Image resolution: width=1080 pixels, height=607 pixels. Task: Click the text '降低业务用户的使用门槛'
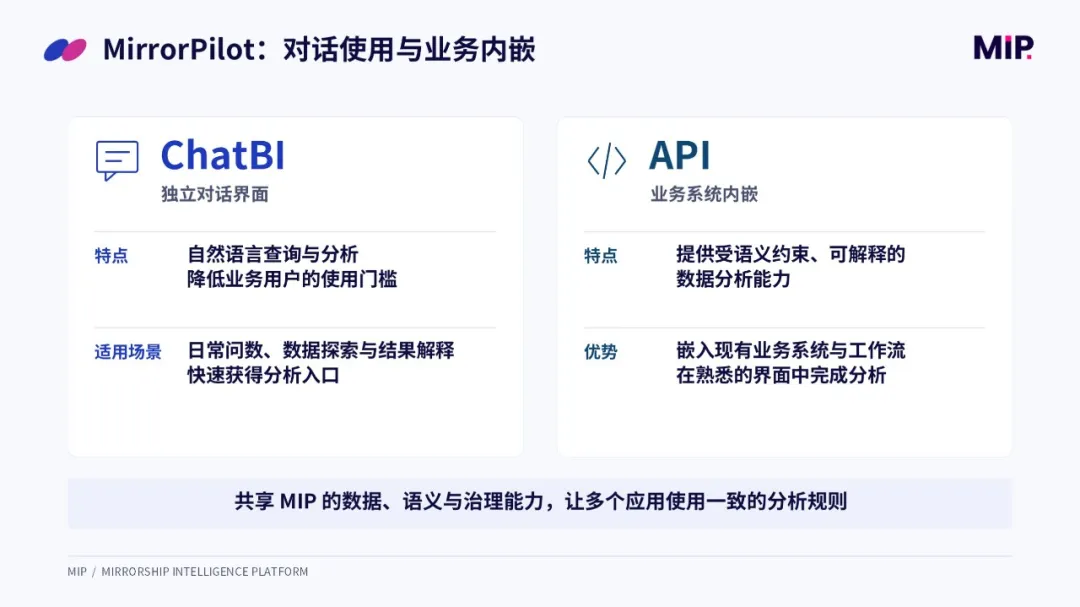(x=292, y=279)
